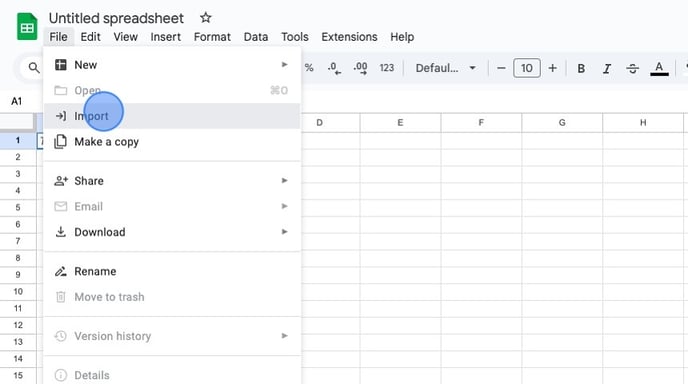Open the text color picker

tap(659, 68)
